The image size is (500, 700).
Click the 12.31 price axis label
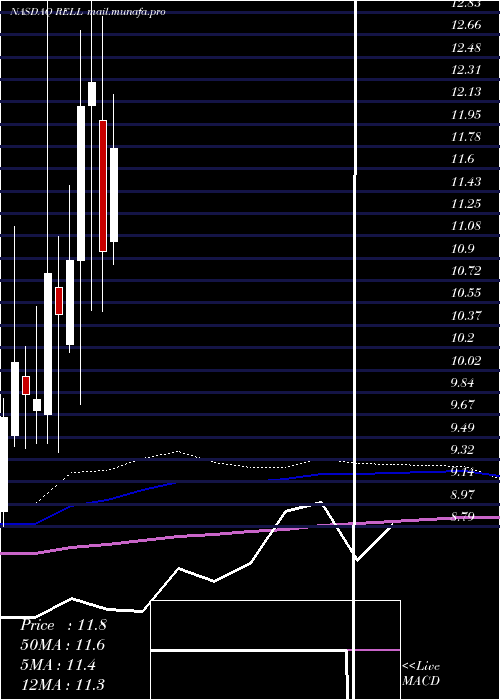[x=466, y=70]
